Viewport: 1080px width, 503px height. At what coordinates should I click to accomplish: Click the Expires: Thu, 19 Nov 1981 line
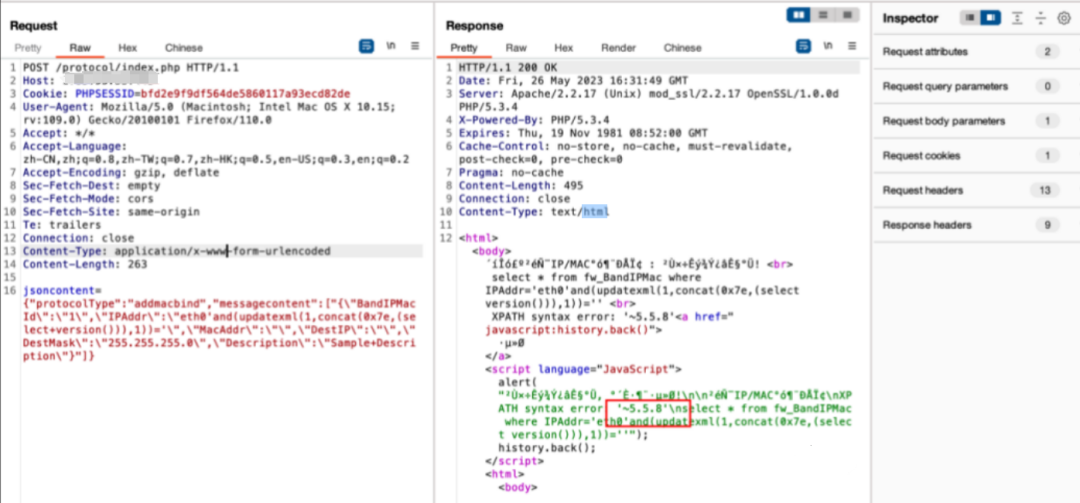[x=583, y=132]
